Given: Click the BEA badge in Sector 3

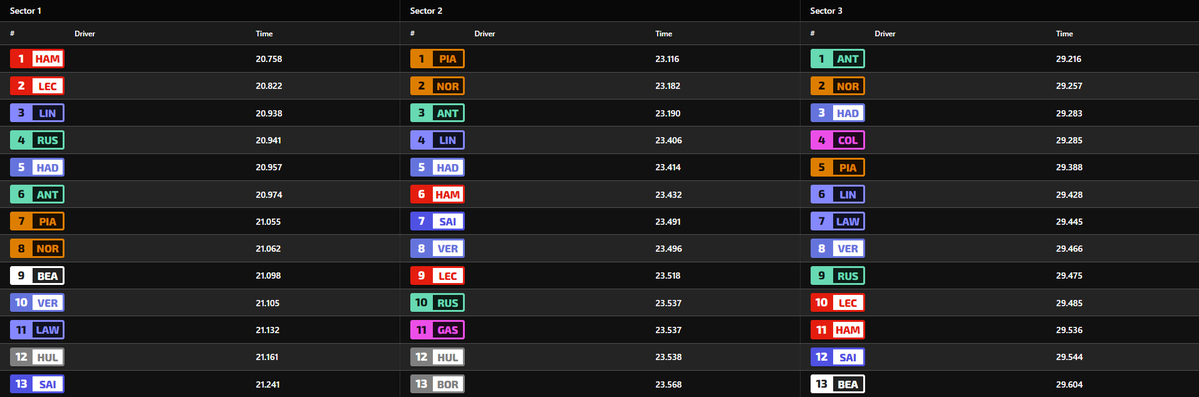Looking at the screenshot, I should (x=837, y=384).
